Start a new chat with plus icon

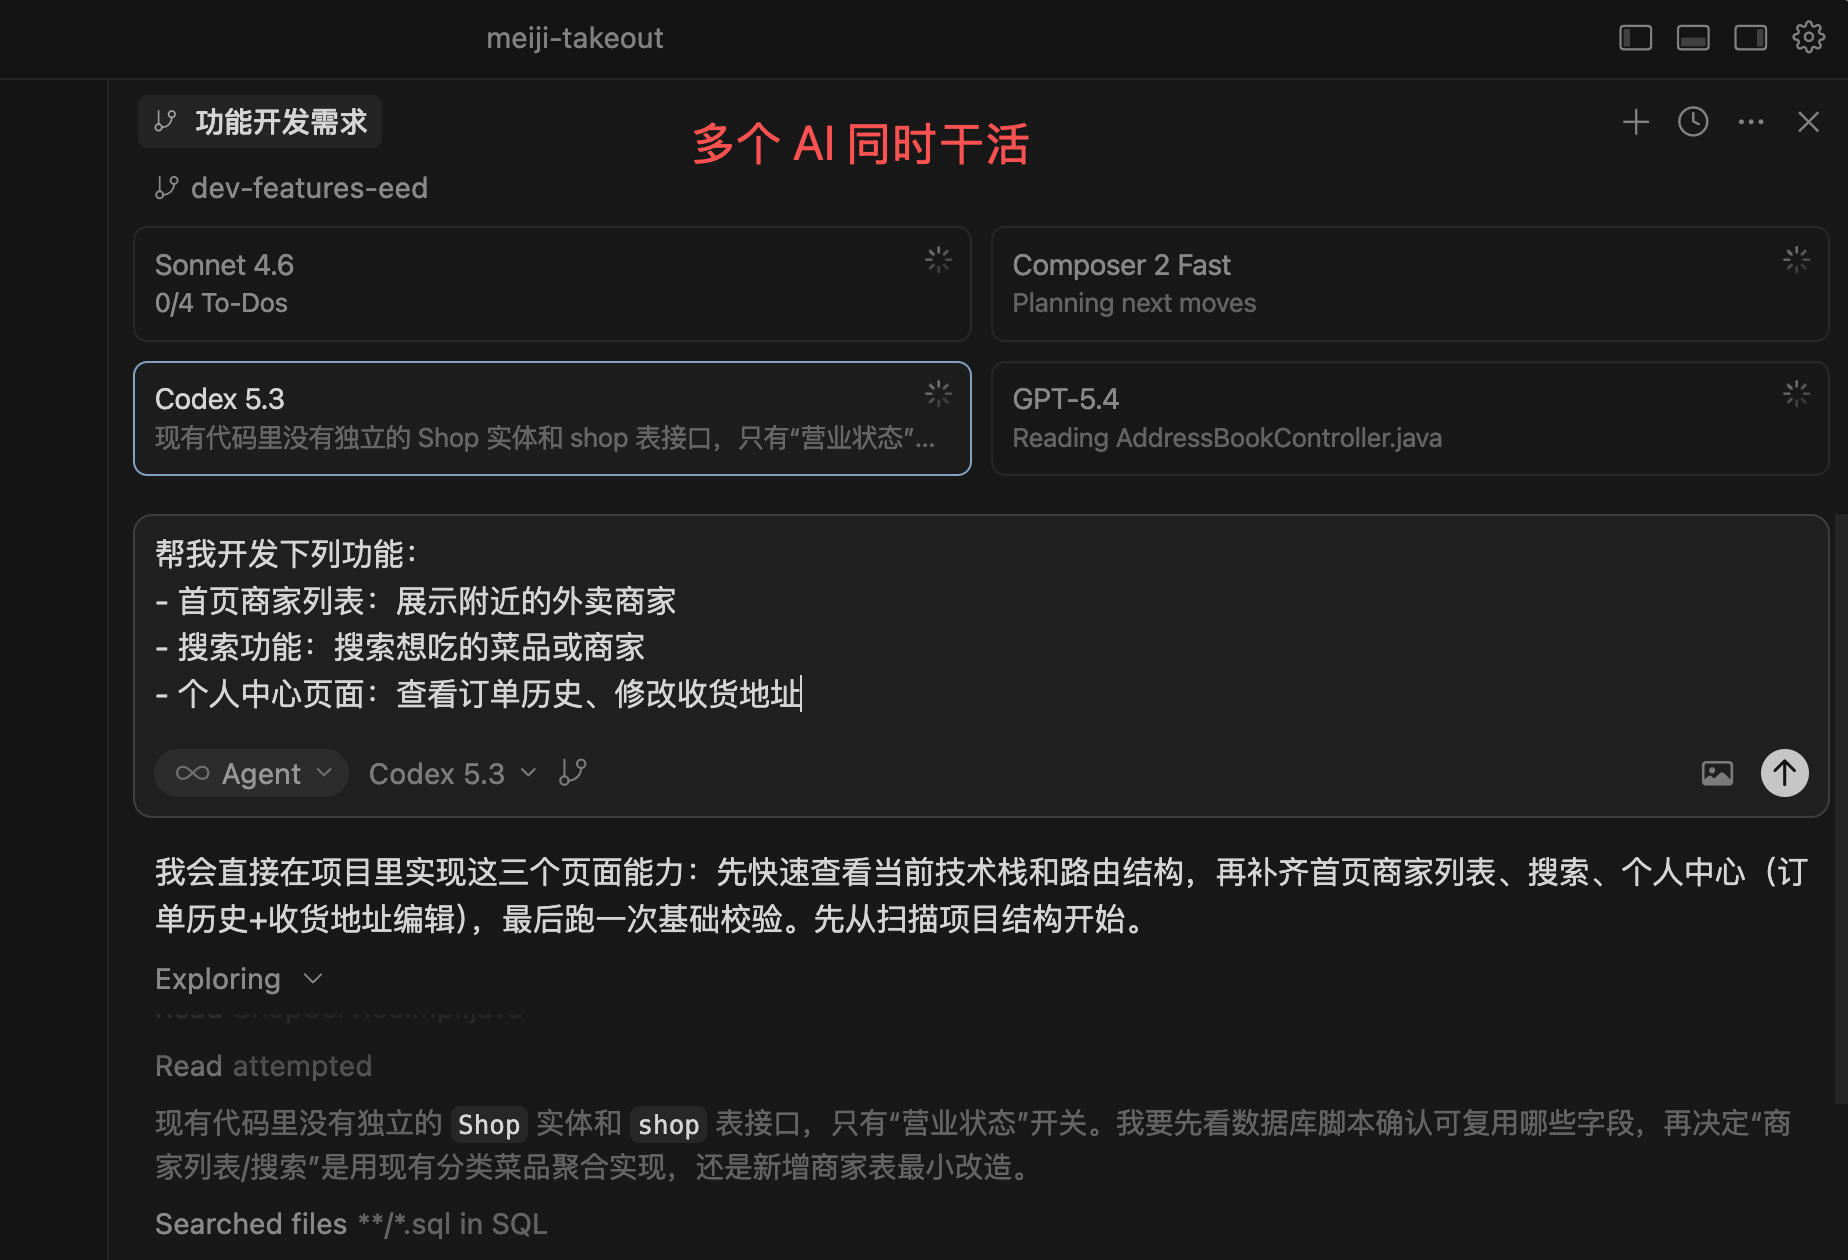tap(1636, 122)
